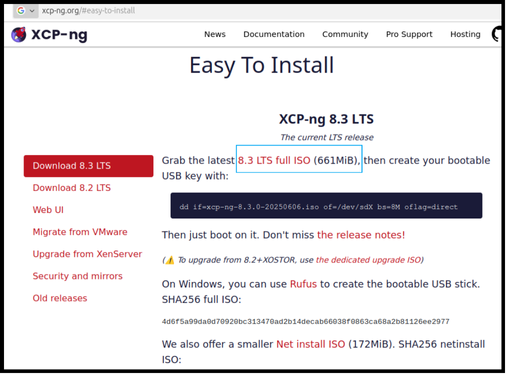Open the dedicated upgrade ISO link
The width and height of the screenshot is (506, 374).
pos(368,260)
